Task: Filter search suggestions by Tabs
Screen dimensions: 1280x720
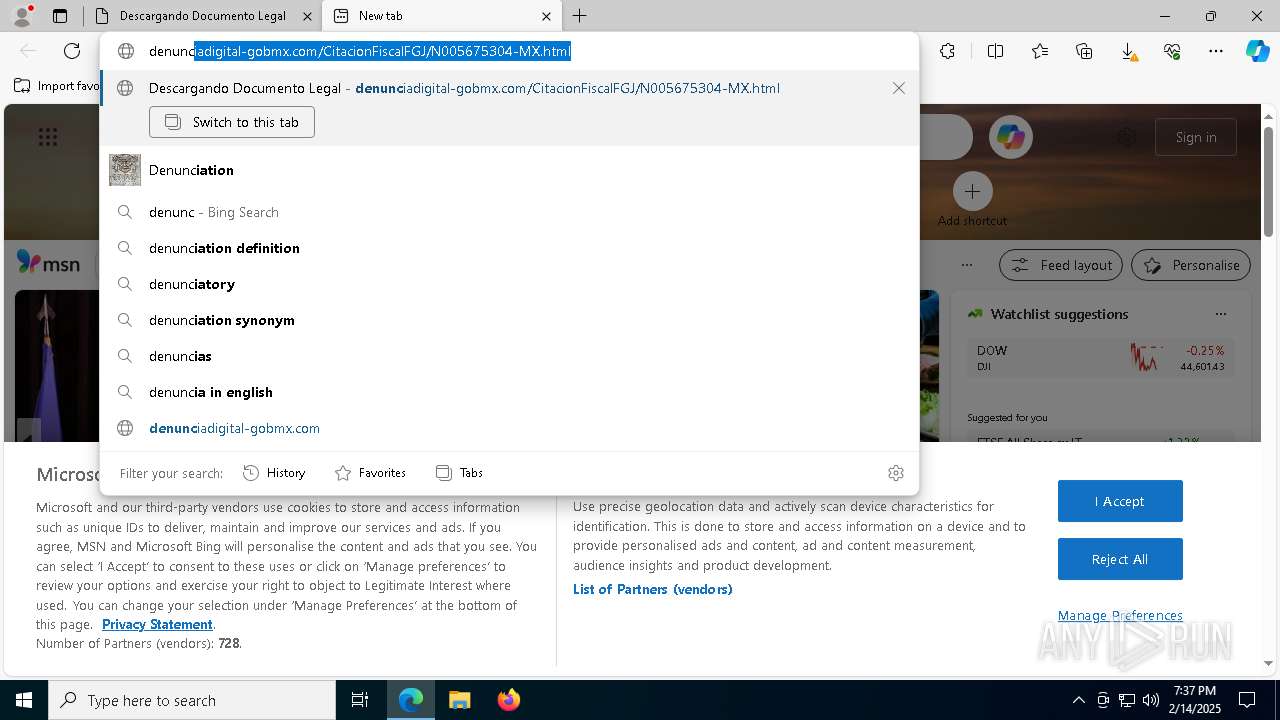Action: click(459, 473)
